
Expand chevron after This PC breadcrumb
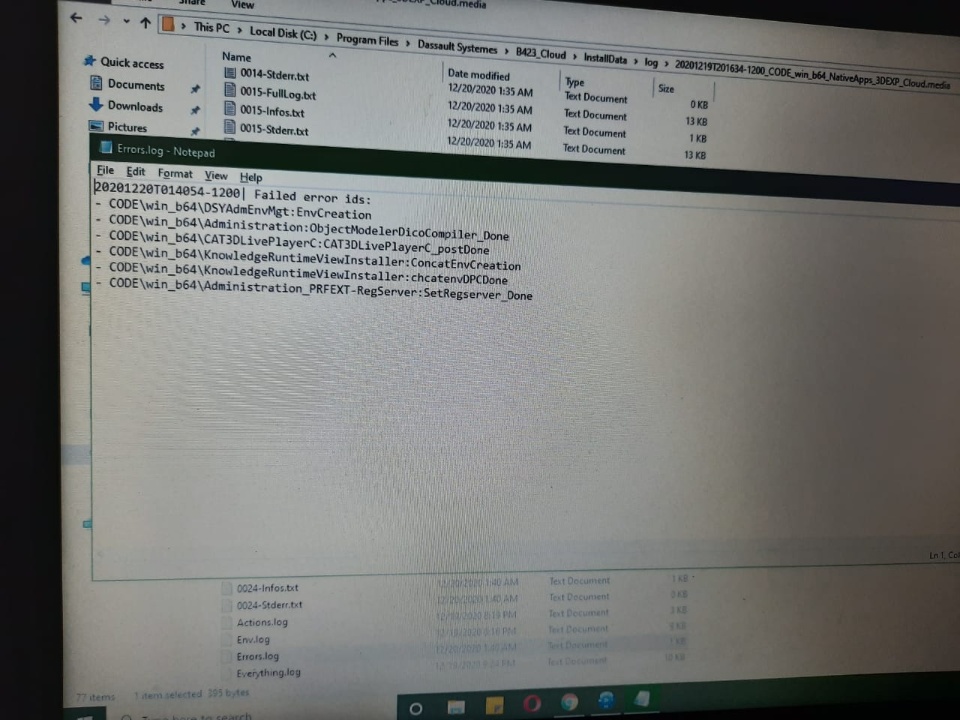[x=239, y=30]
